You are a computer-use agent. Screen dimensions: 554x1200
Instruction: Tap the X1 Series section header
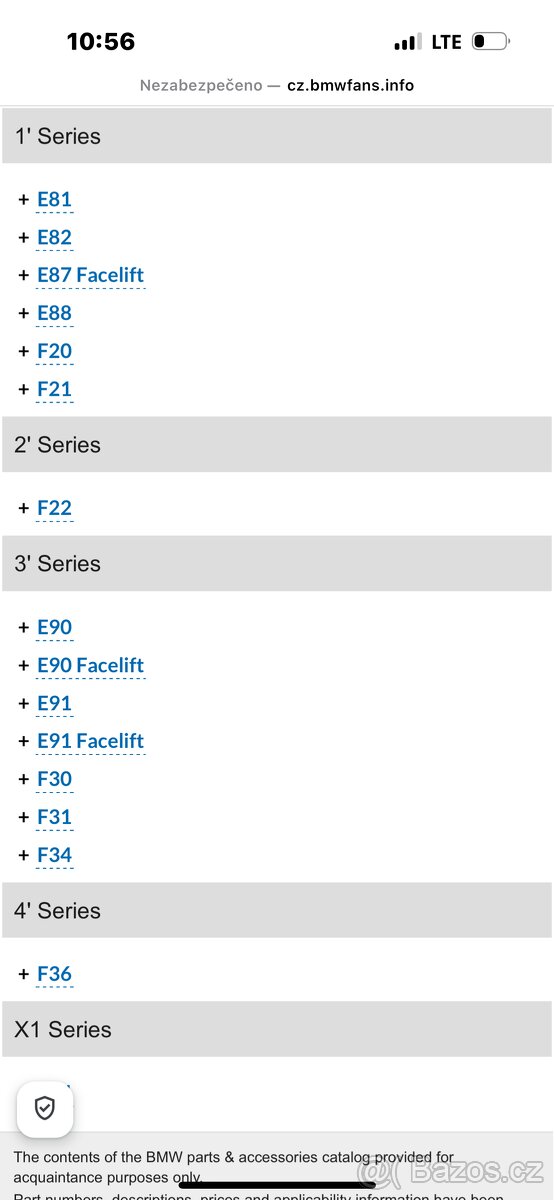click(x=277, y=1030)
